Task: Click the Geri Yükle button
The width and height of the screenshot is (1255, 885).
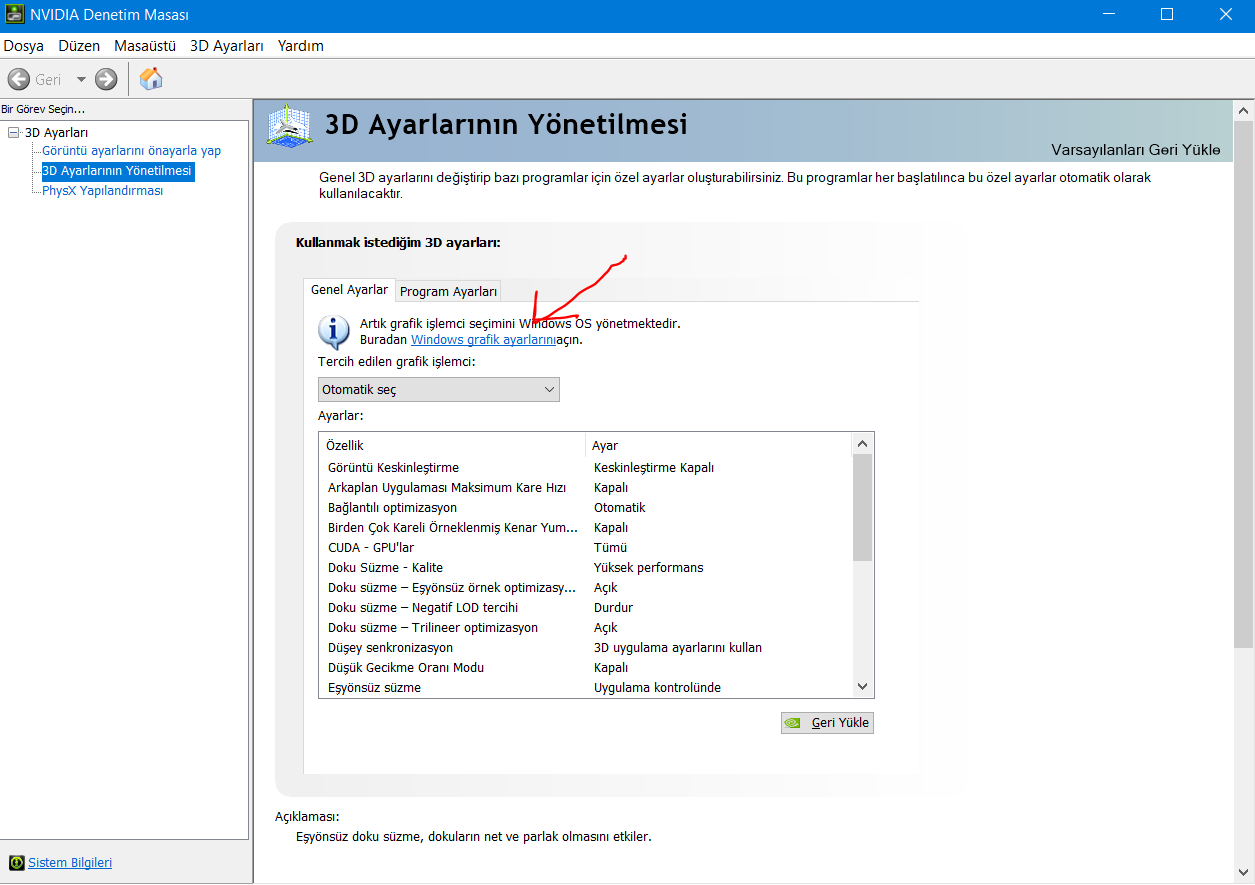Action: [827, 722]
